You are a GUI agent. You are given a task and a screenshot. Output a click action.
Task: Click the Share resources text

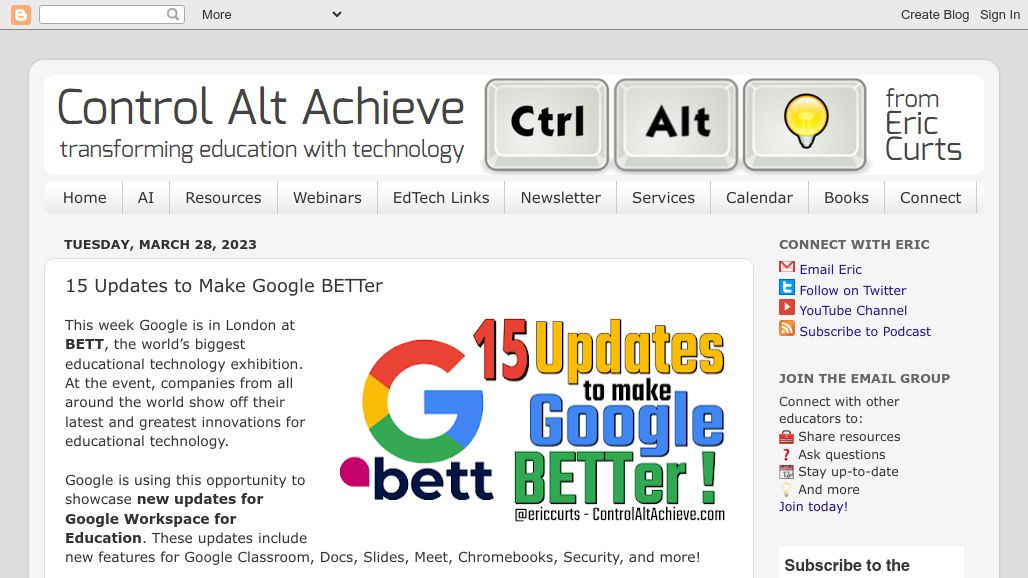coord(849,436)
